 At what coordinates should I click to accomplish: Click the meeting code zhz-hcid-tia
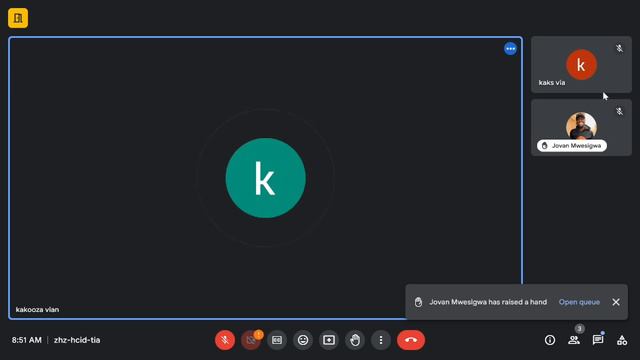point(77,340)
